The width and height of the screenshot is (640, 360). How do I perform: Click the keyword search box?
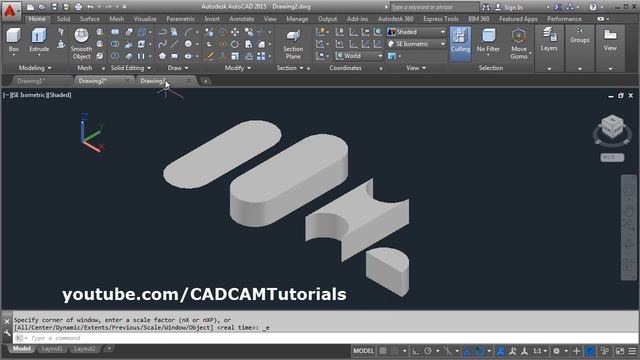(434, 7)
